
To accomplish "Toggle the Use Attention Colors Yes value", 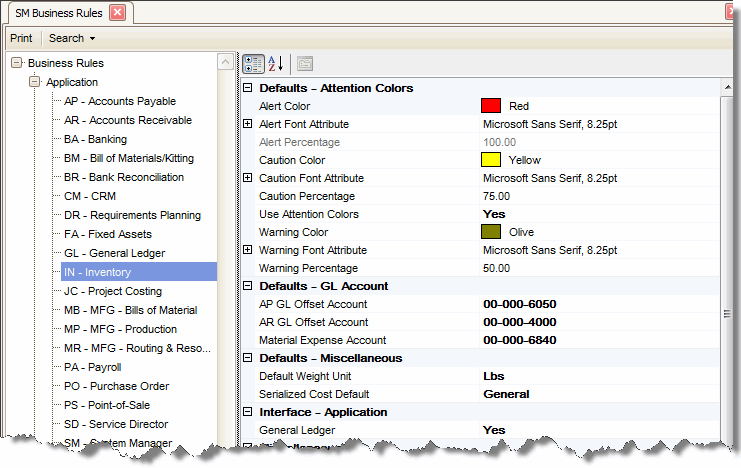I will [x=494, y=214].
